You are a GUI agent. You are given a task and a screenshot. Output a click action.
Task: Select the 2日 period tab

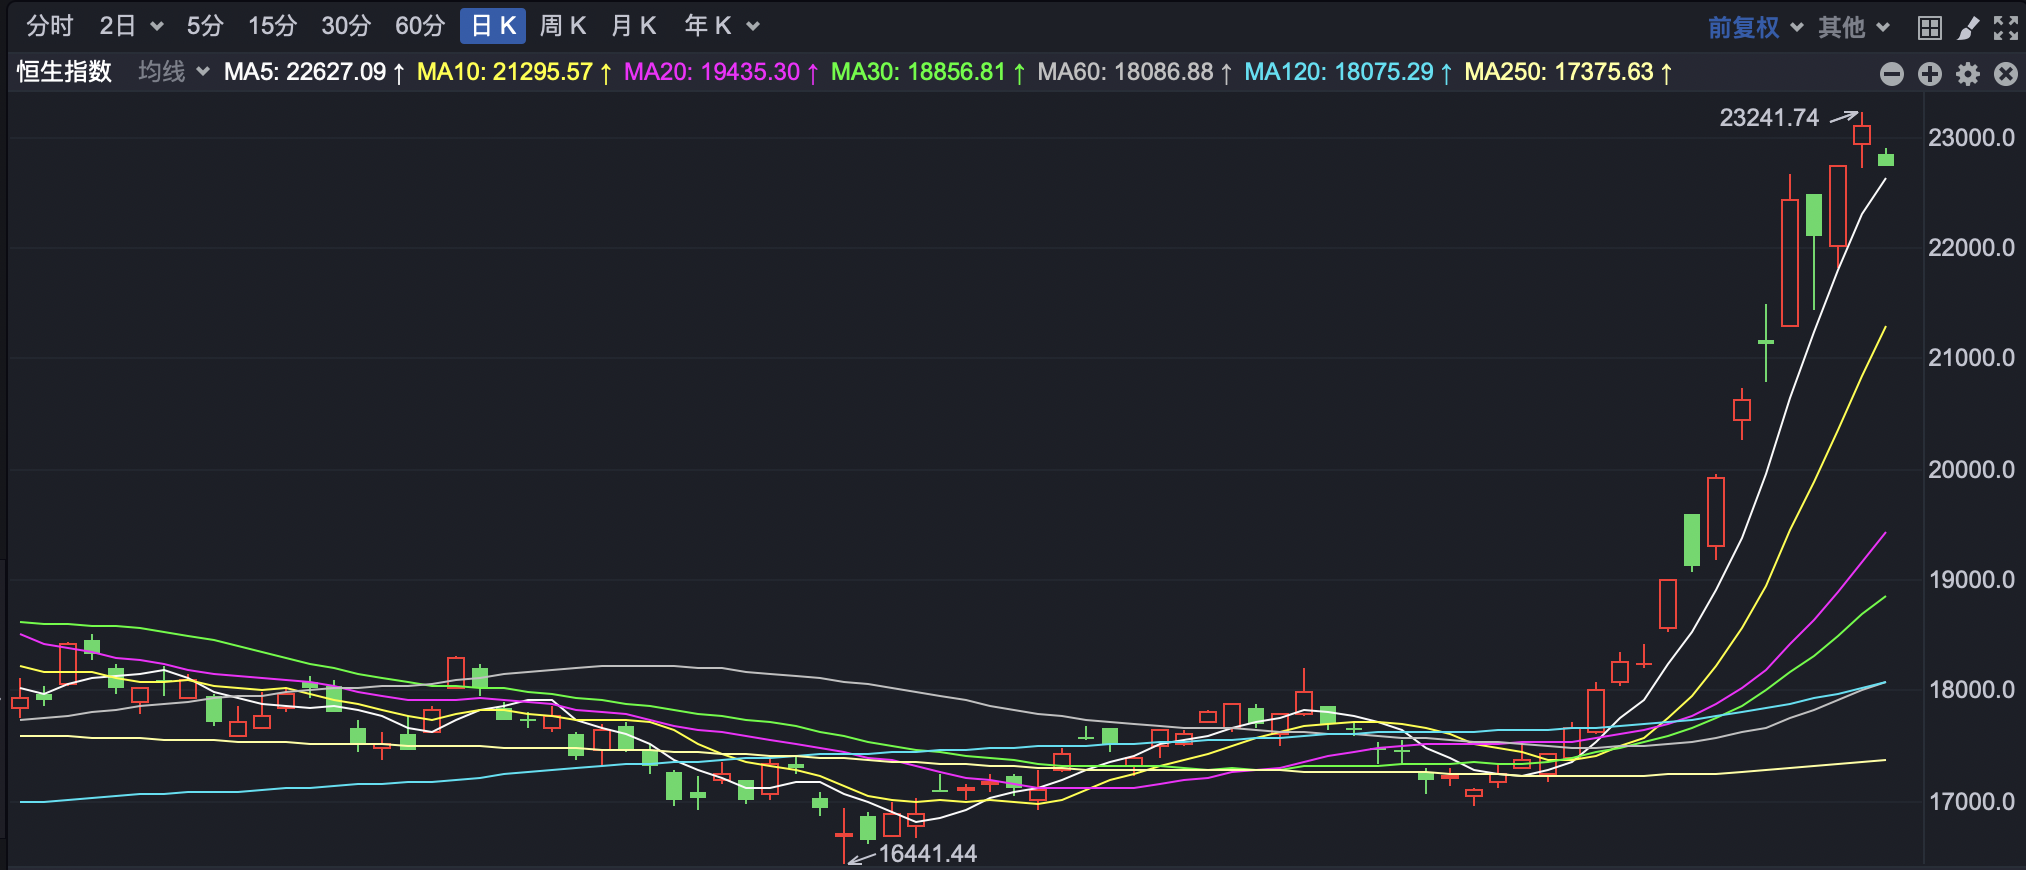pos(118,26)
